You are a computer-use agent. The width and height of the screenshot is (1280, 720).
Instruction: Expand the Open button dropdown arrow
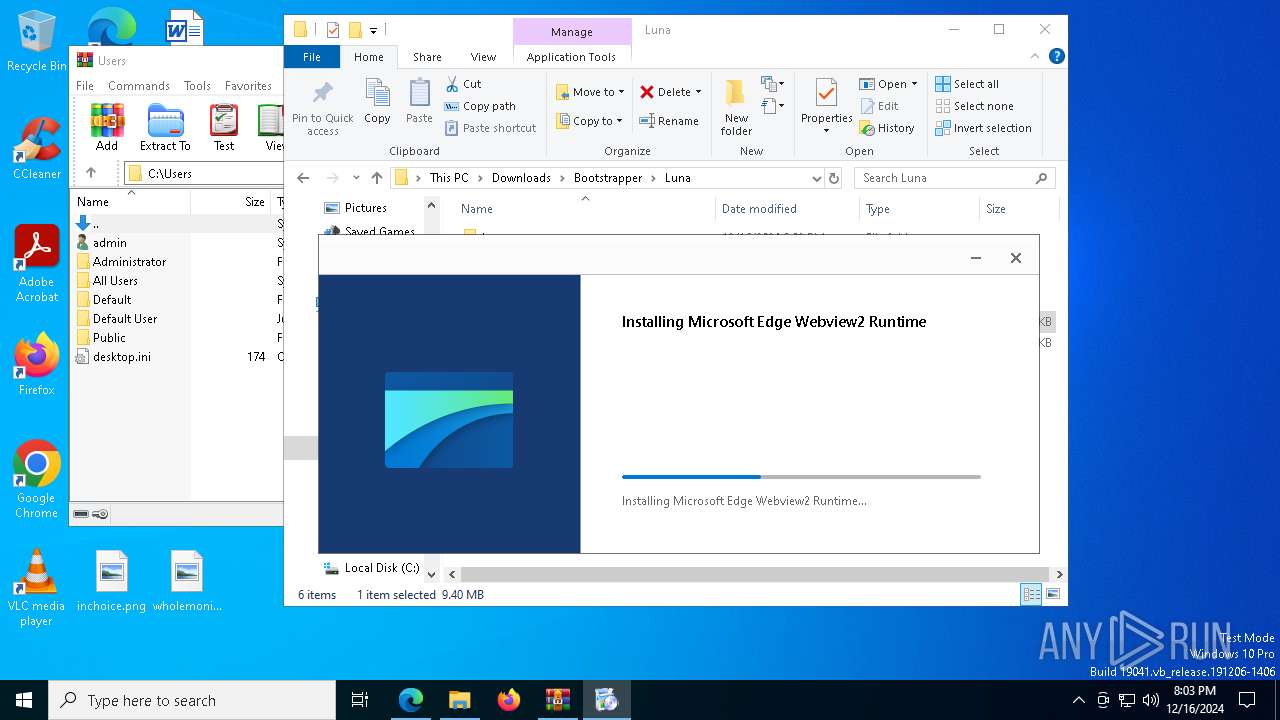(x=914, y=84)
